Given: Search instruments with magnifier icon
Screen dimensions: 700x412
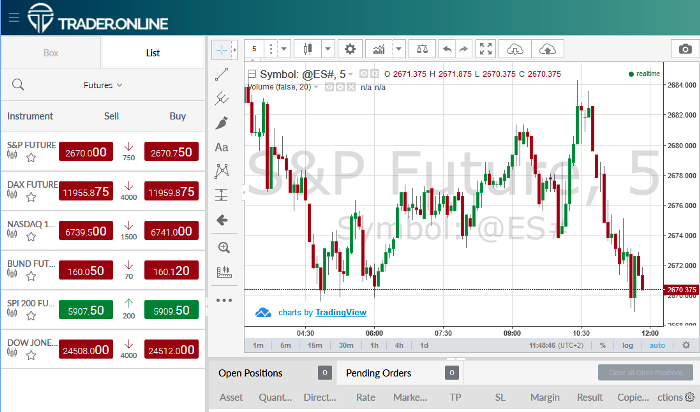Looking at the screenshot, I should click(x=18, y=84).
